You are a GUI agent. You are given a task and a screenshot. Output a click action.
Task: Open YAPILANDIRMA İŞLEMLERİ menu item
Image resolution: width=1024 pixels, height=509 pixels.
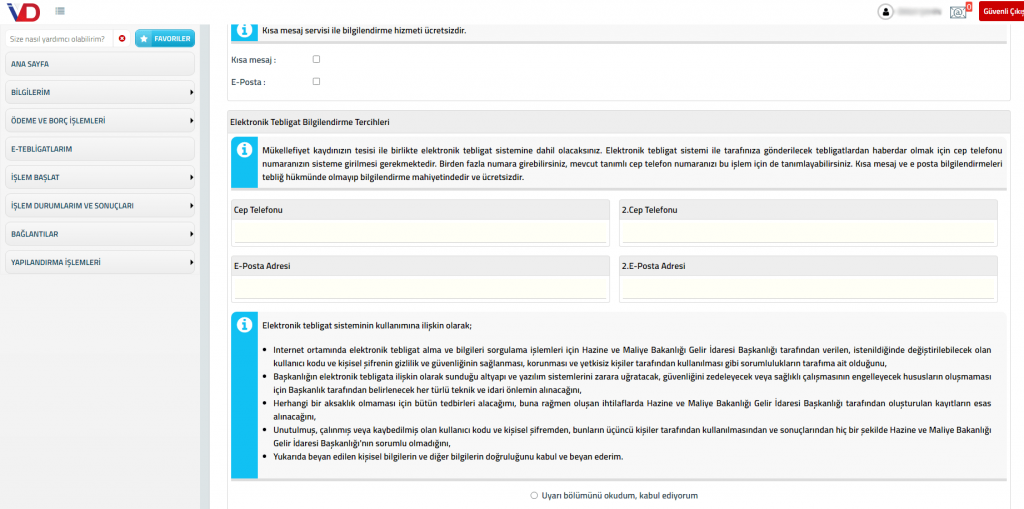coord(100,262)
